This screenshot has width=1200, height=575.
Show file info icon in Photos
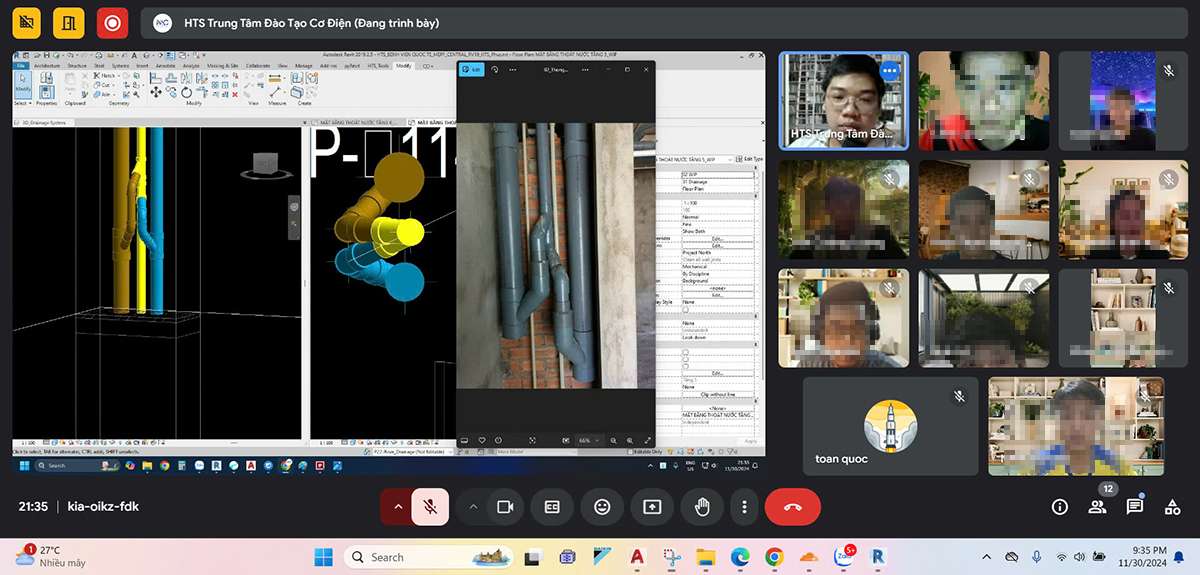pyautogui.click(x=498, y=440)
